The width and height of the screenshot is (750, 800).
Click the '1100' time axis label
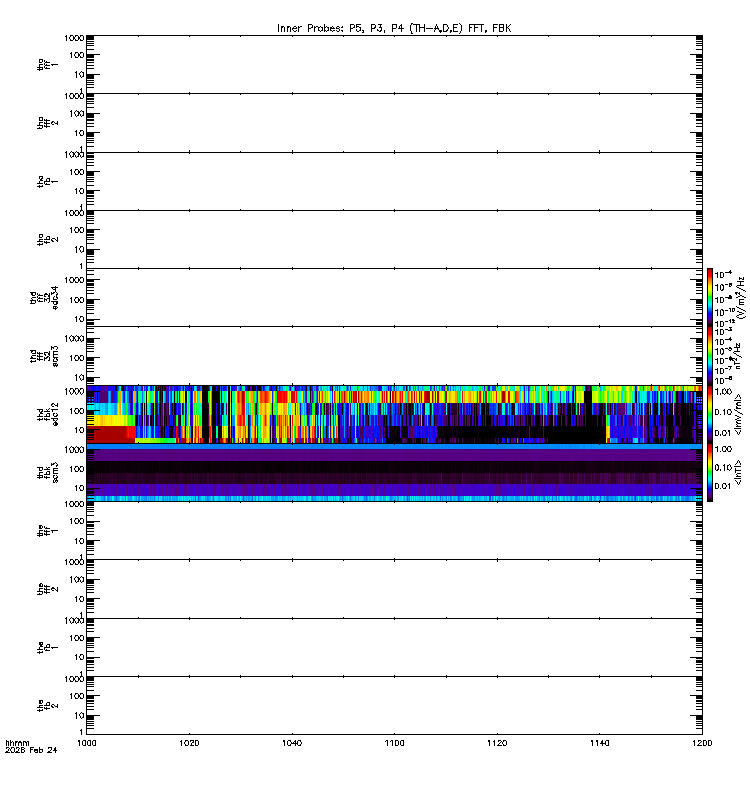tap(394, 743)
